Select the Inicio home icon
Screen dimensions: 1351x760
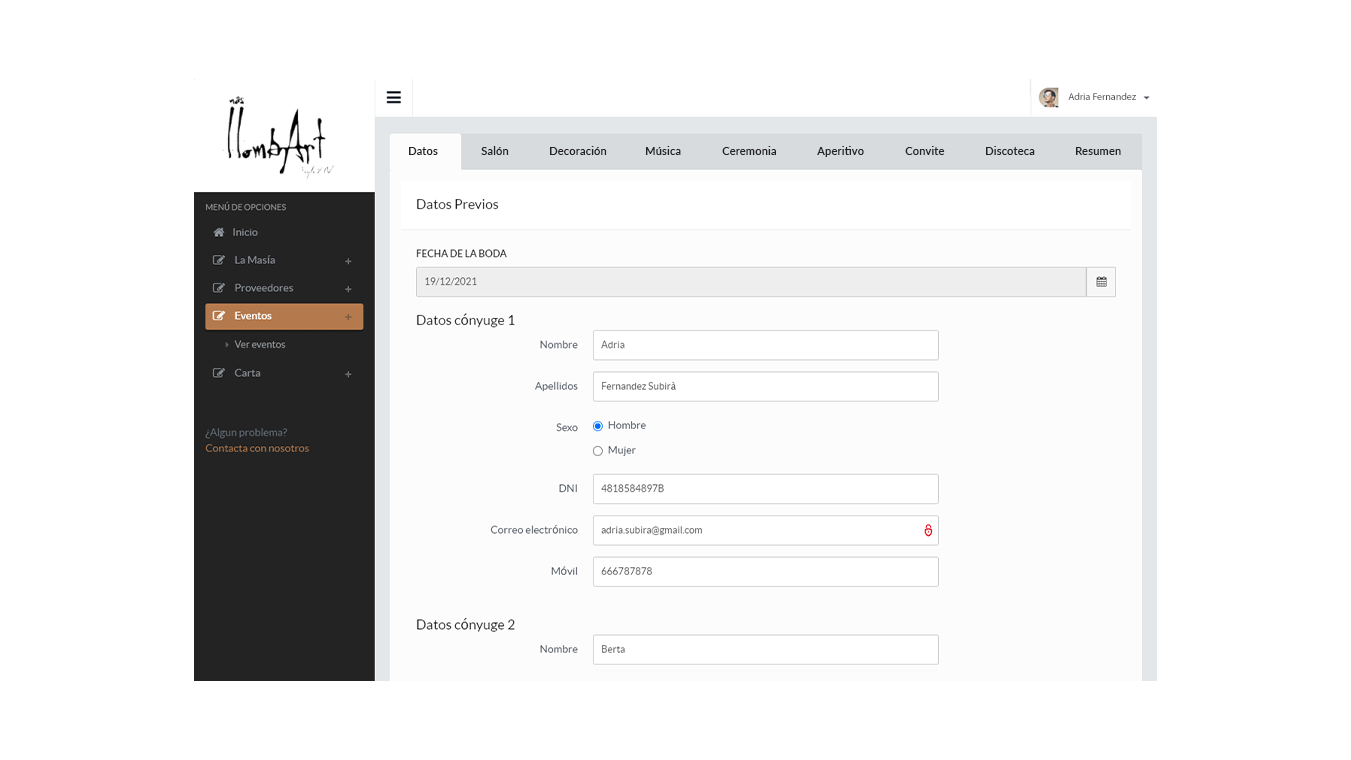(218, 231)
